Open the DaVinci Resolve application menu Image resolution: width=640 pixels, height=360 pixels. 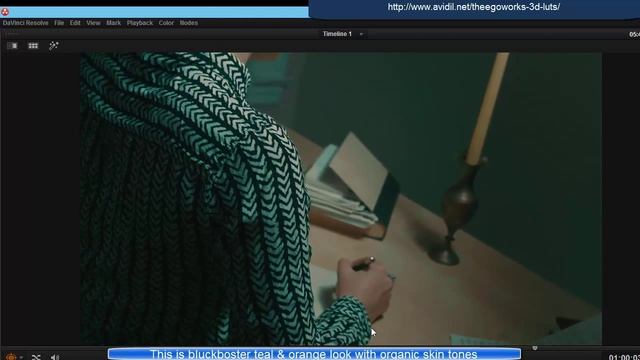tap(25, 23)
